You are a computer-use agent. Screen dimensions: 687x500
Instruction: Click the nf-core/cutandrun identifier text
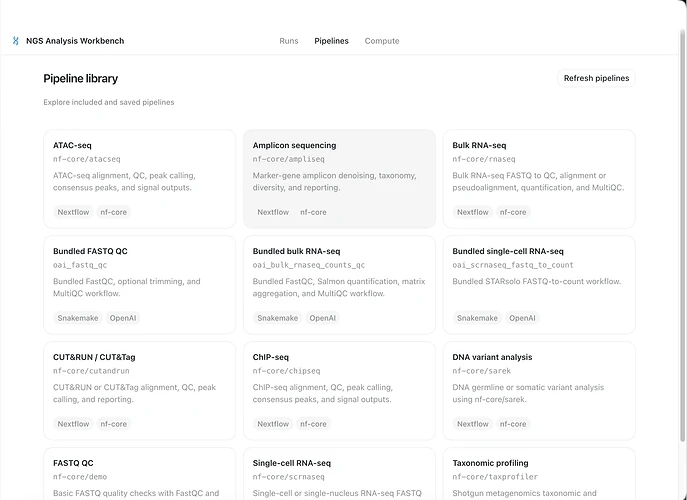click(91, 371)
